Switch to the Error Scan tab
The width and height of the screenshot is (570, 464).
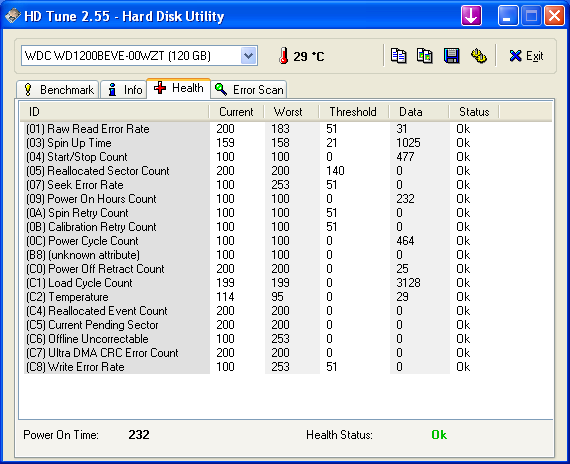click(249, 89)
